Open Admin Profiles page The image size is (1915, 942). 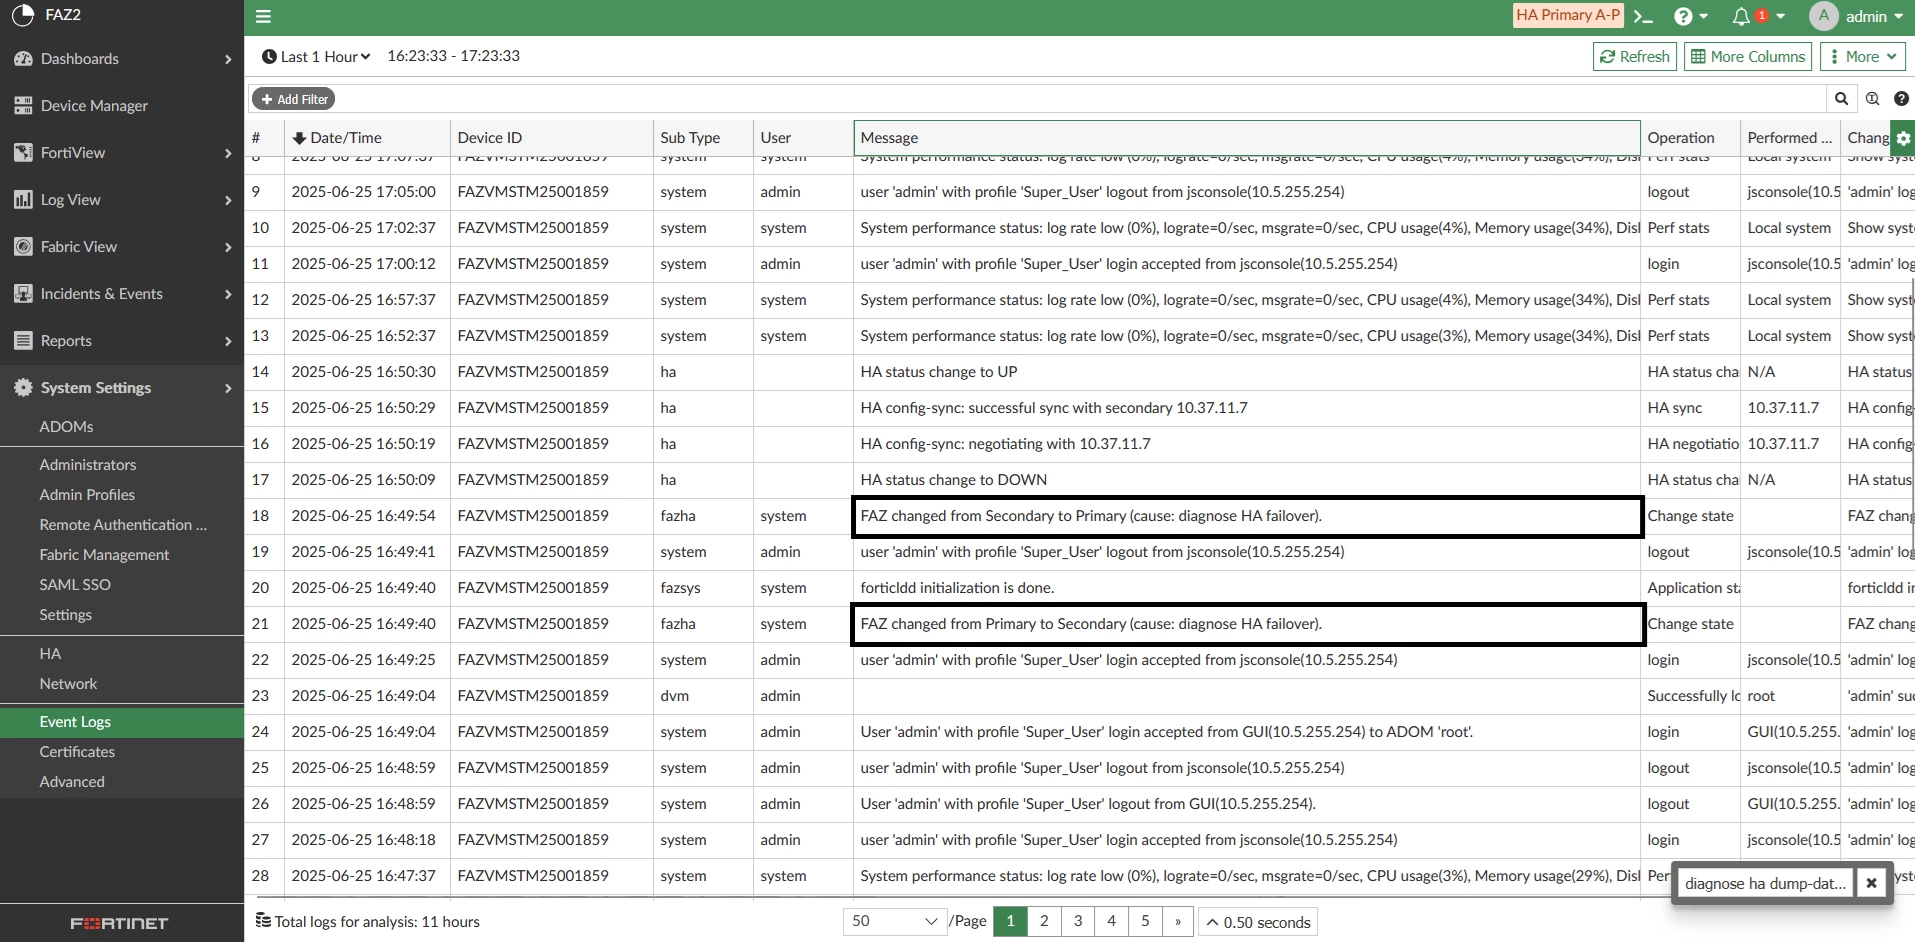[x=87, y=495]
